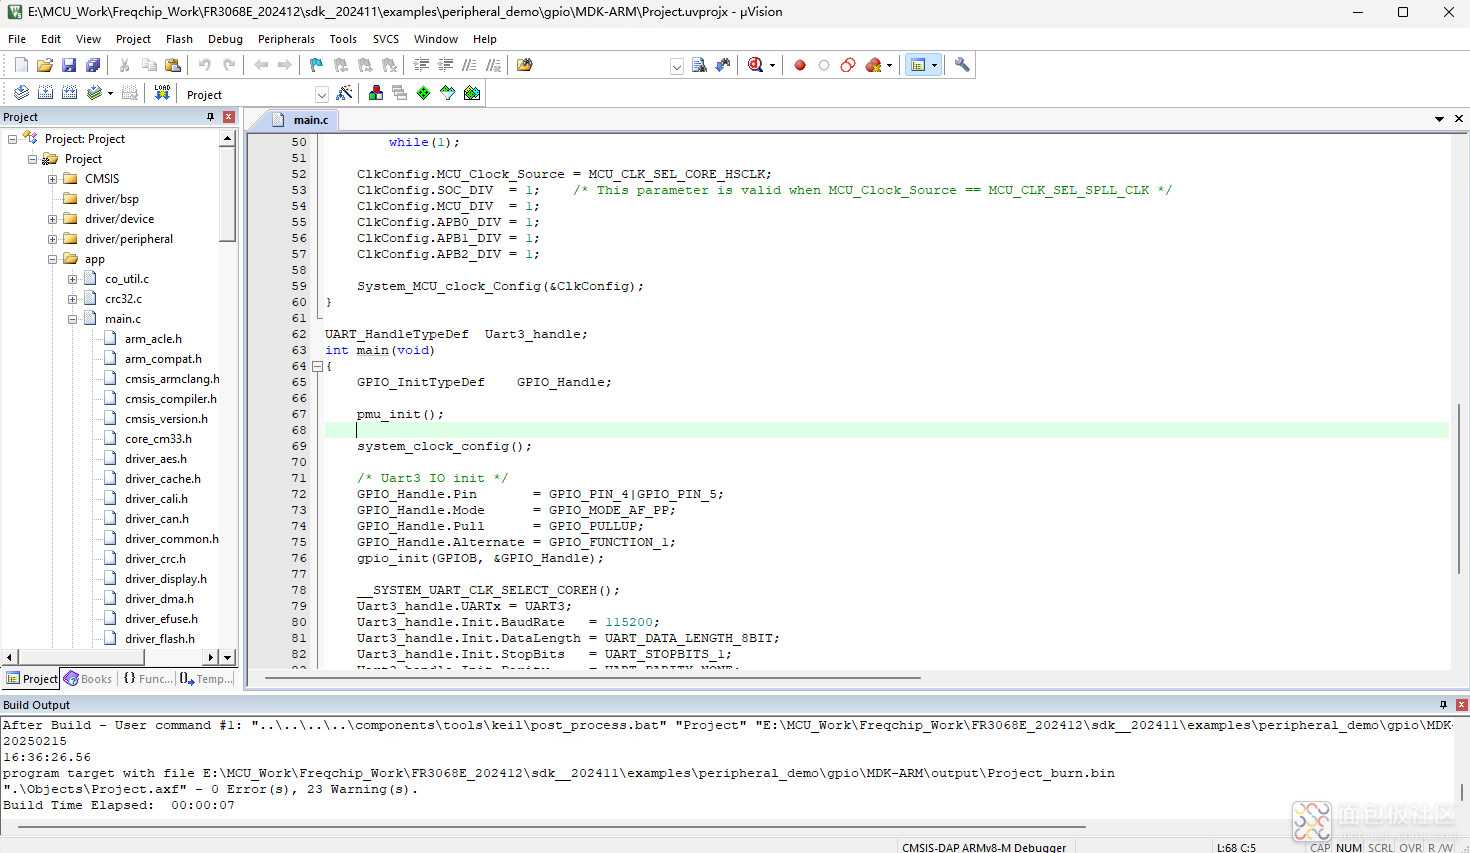Open the window layout dropdown arrow
The height and width of the screenshot is (853, 1470).
point(934,66)
